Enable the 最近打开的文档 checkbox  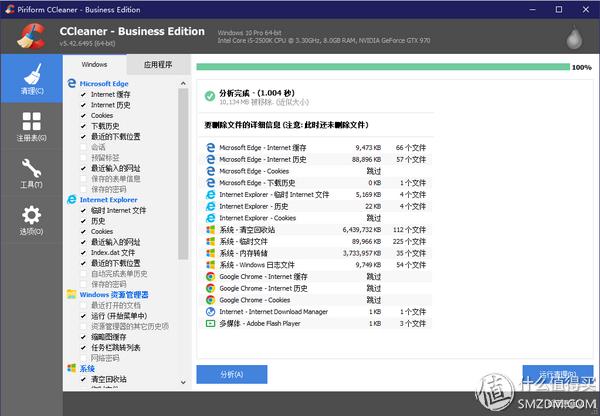(x=83, y=305)
